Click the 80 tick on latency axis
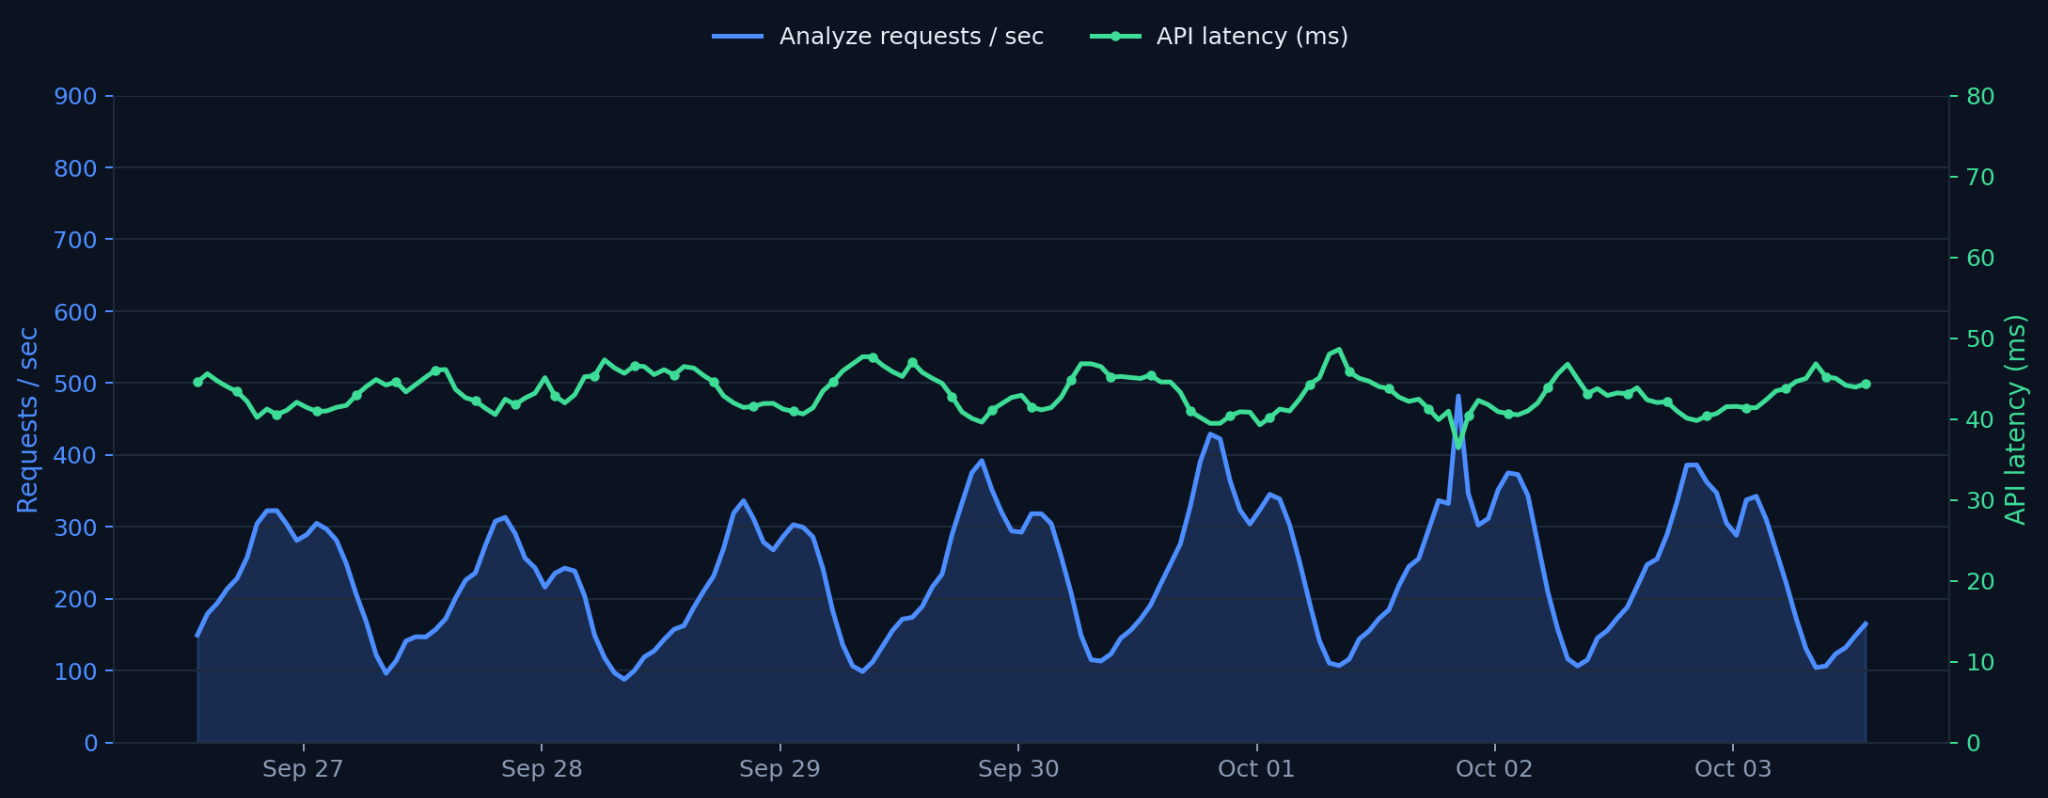 [x=1980, y=97]
